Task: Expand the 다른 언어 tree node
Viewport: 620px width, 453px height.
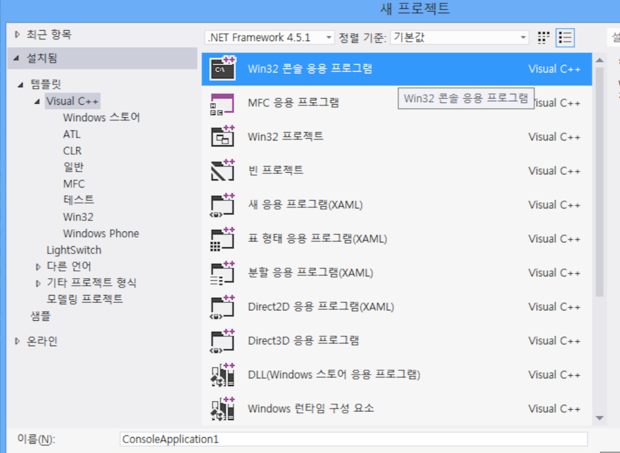Action: 38,267
